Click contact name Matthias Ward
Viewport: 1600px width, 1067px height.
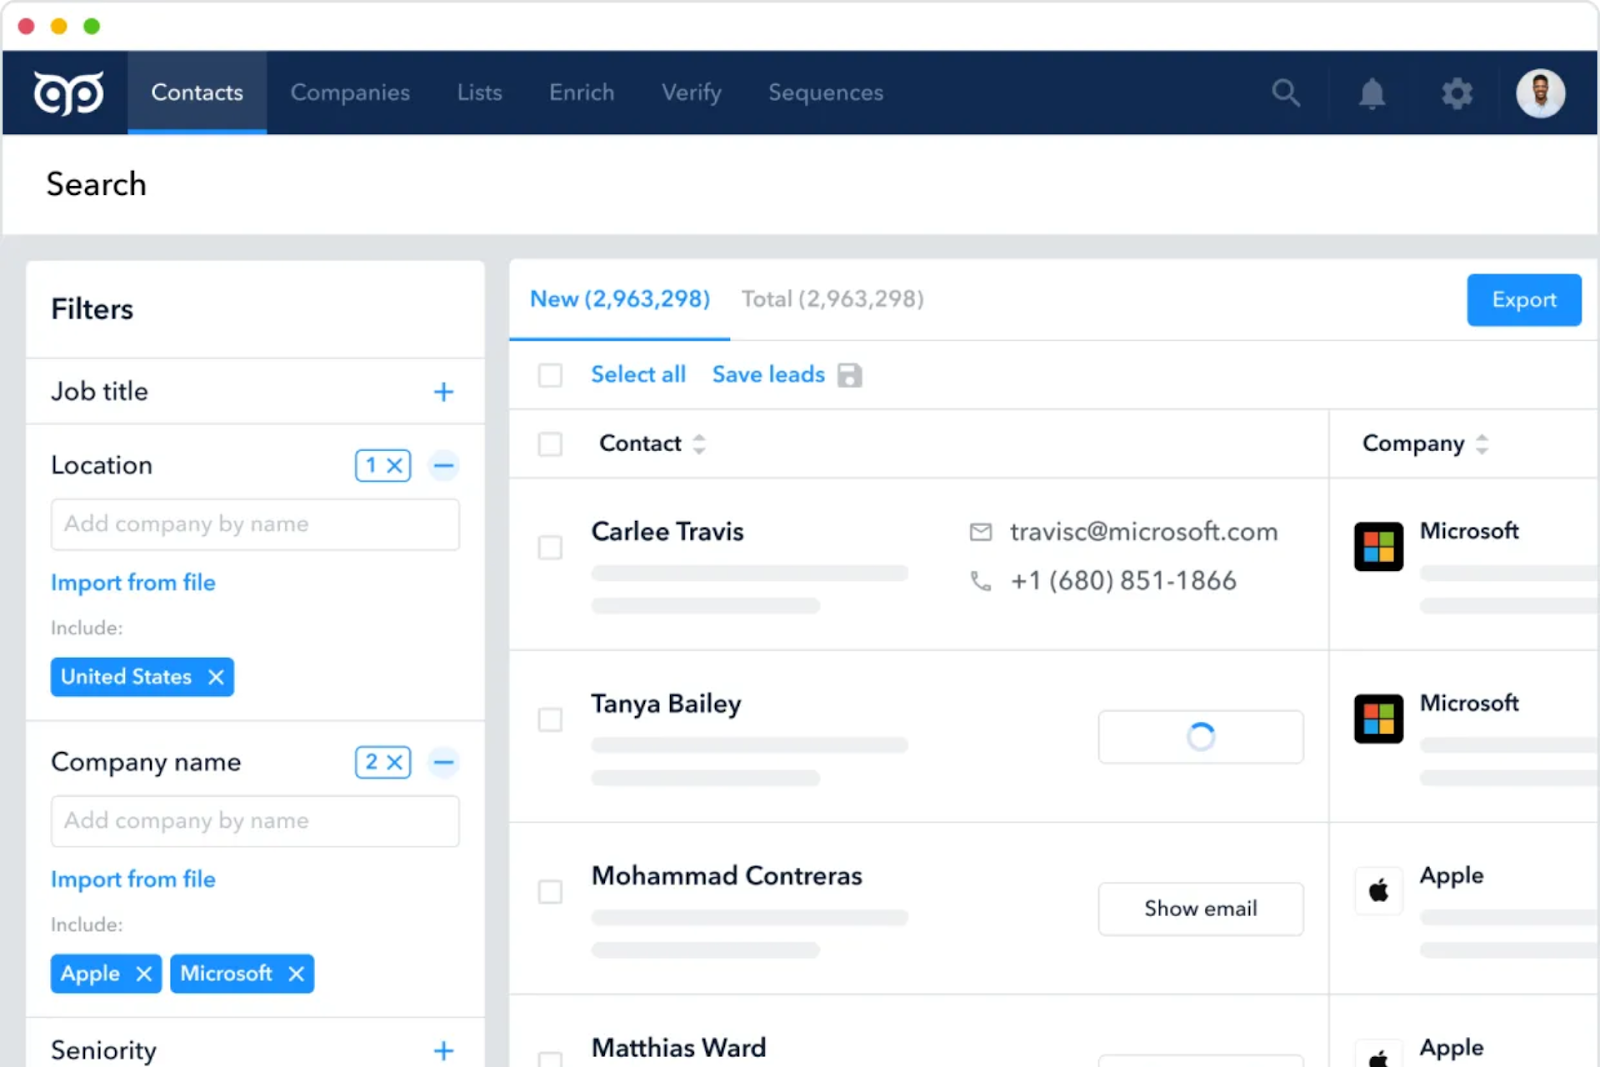pyautogui.click(x=679, y=1048)
